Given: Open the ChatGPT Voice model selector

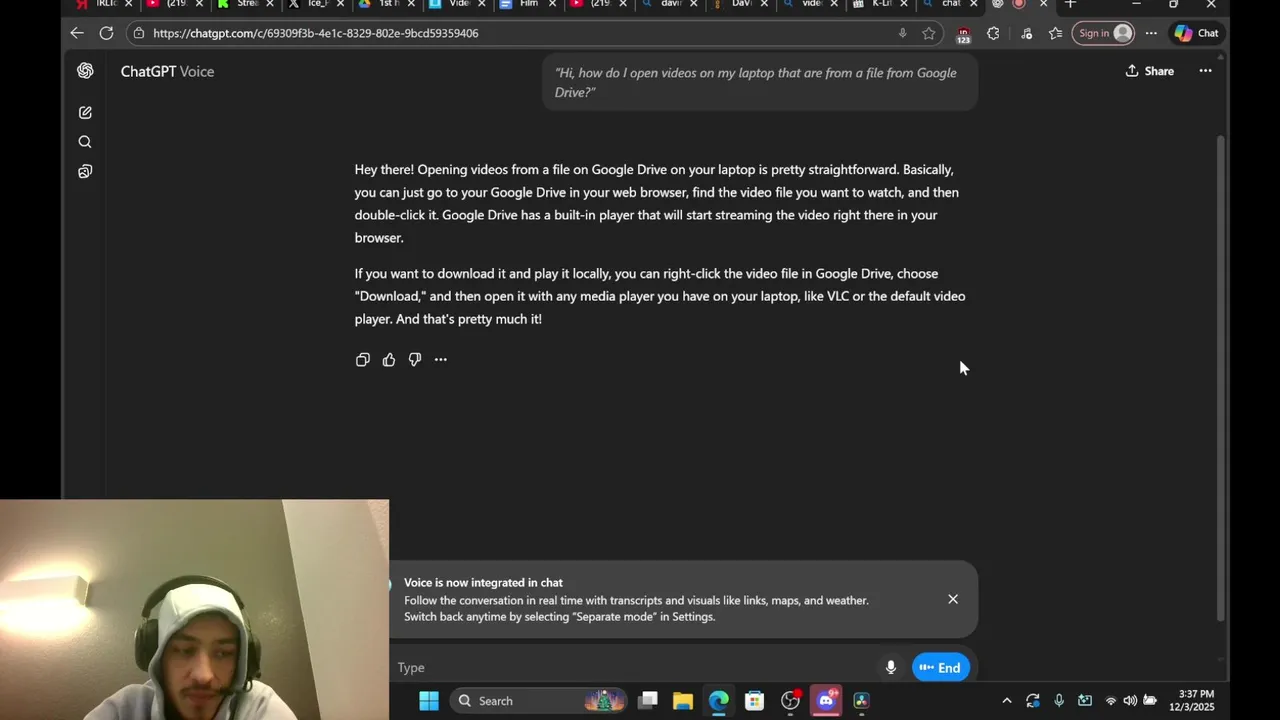Looking at the screenshot, I should [x=167, y=71].
